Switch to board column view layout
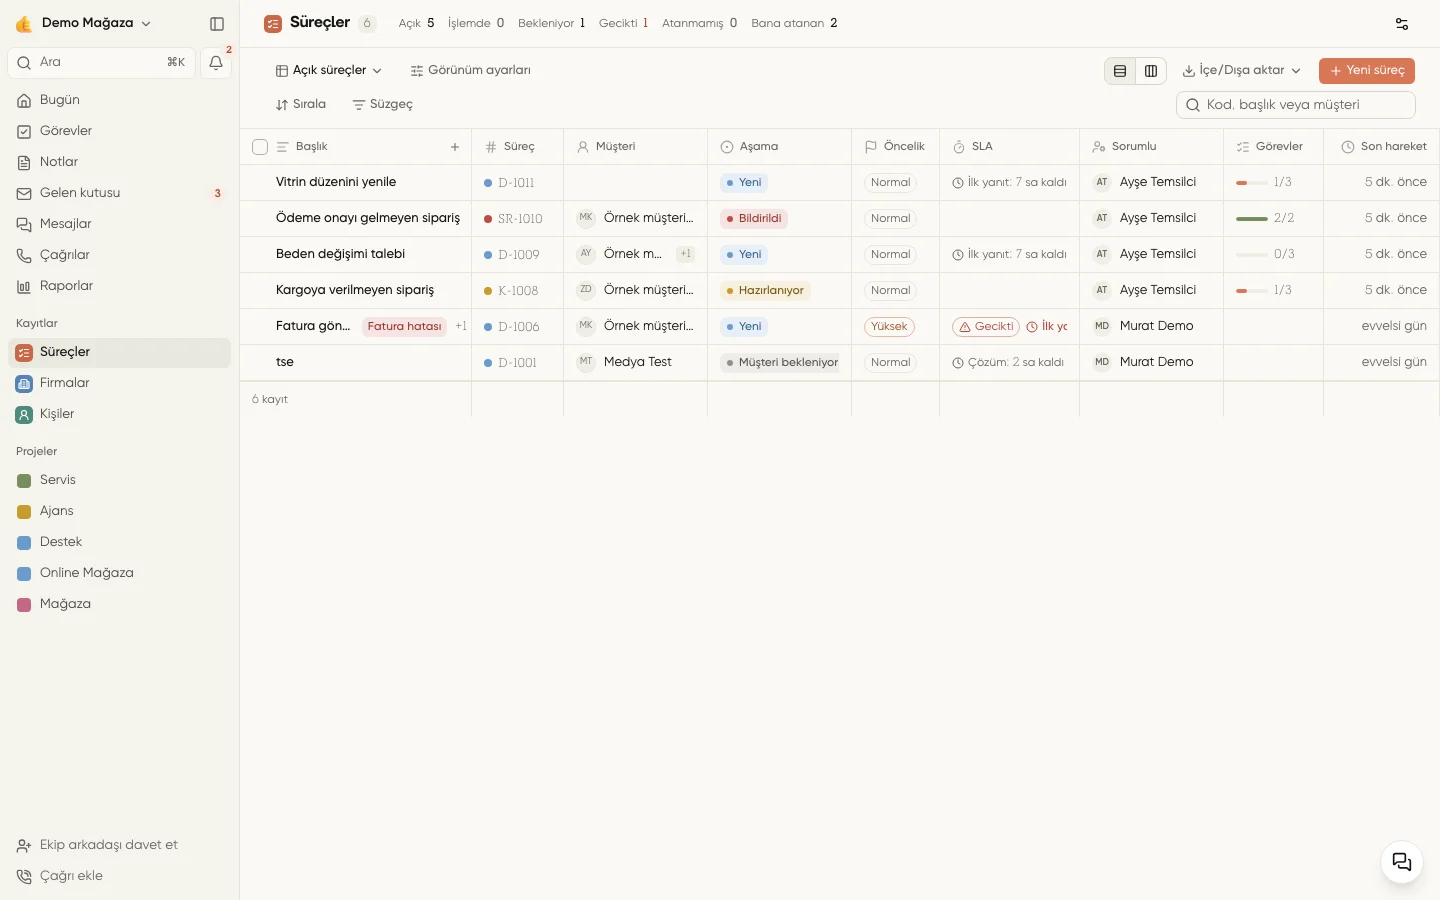Image resolution: width=1440 pixels, height=900 pixels. (x=1151, y=71)
